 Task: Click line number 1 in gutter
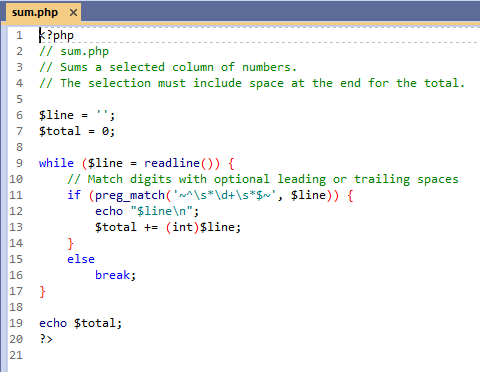(19, 35)
